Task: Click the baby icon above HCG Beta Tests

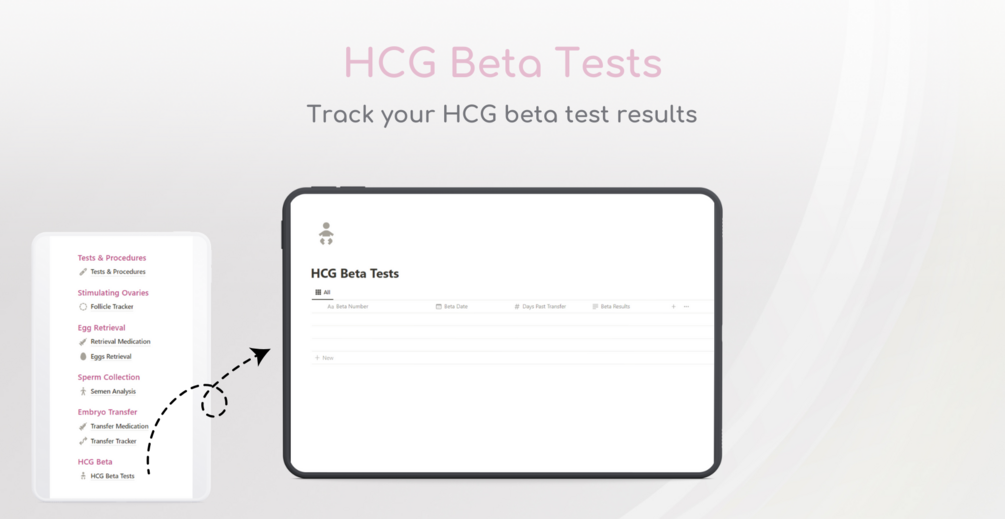Action: pos(326,234)
